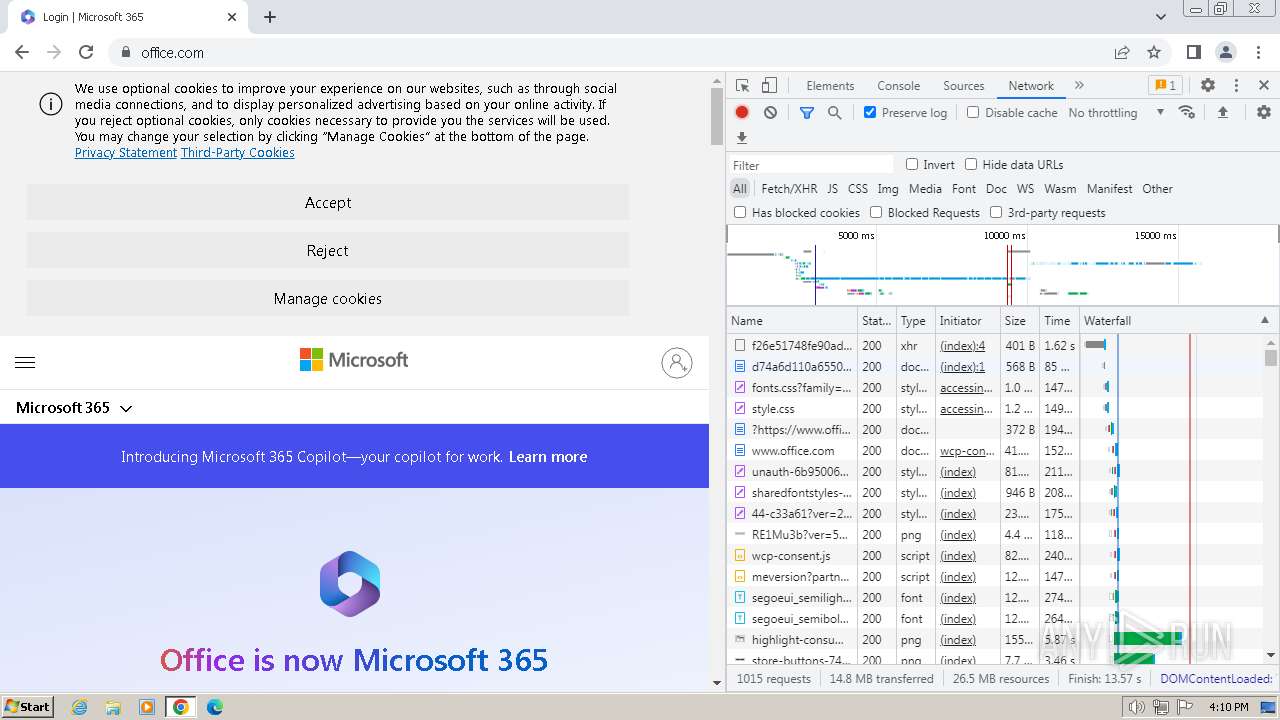Open the tab search dropdown arrow
1280x720 pixels.
pyautogui.click(x=1161, y=17)
